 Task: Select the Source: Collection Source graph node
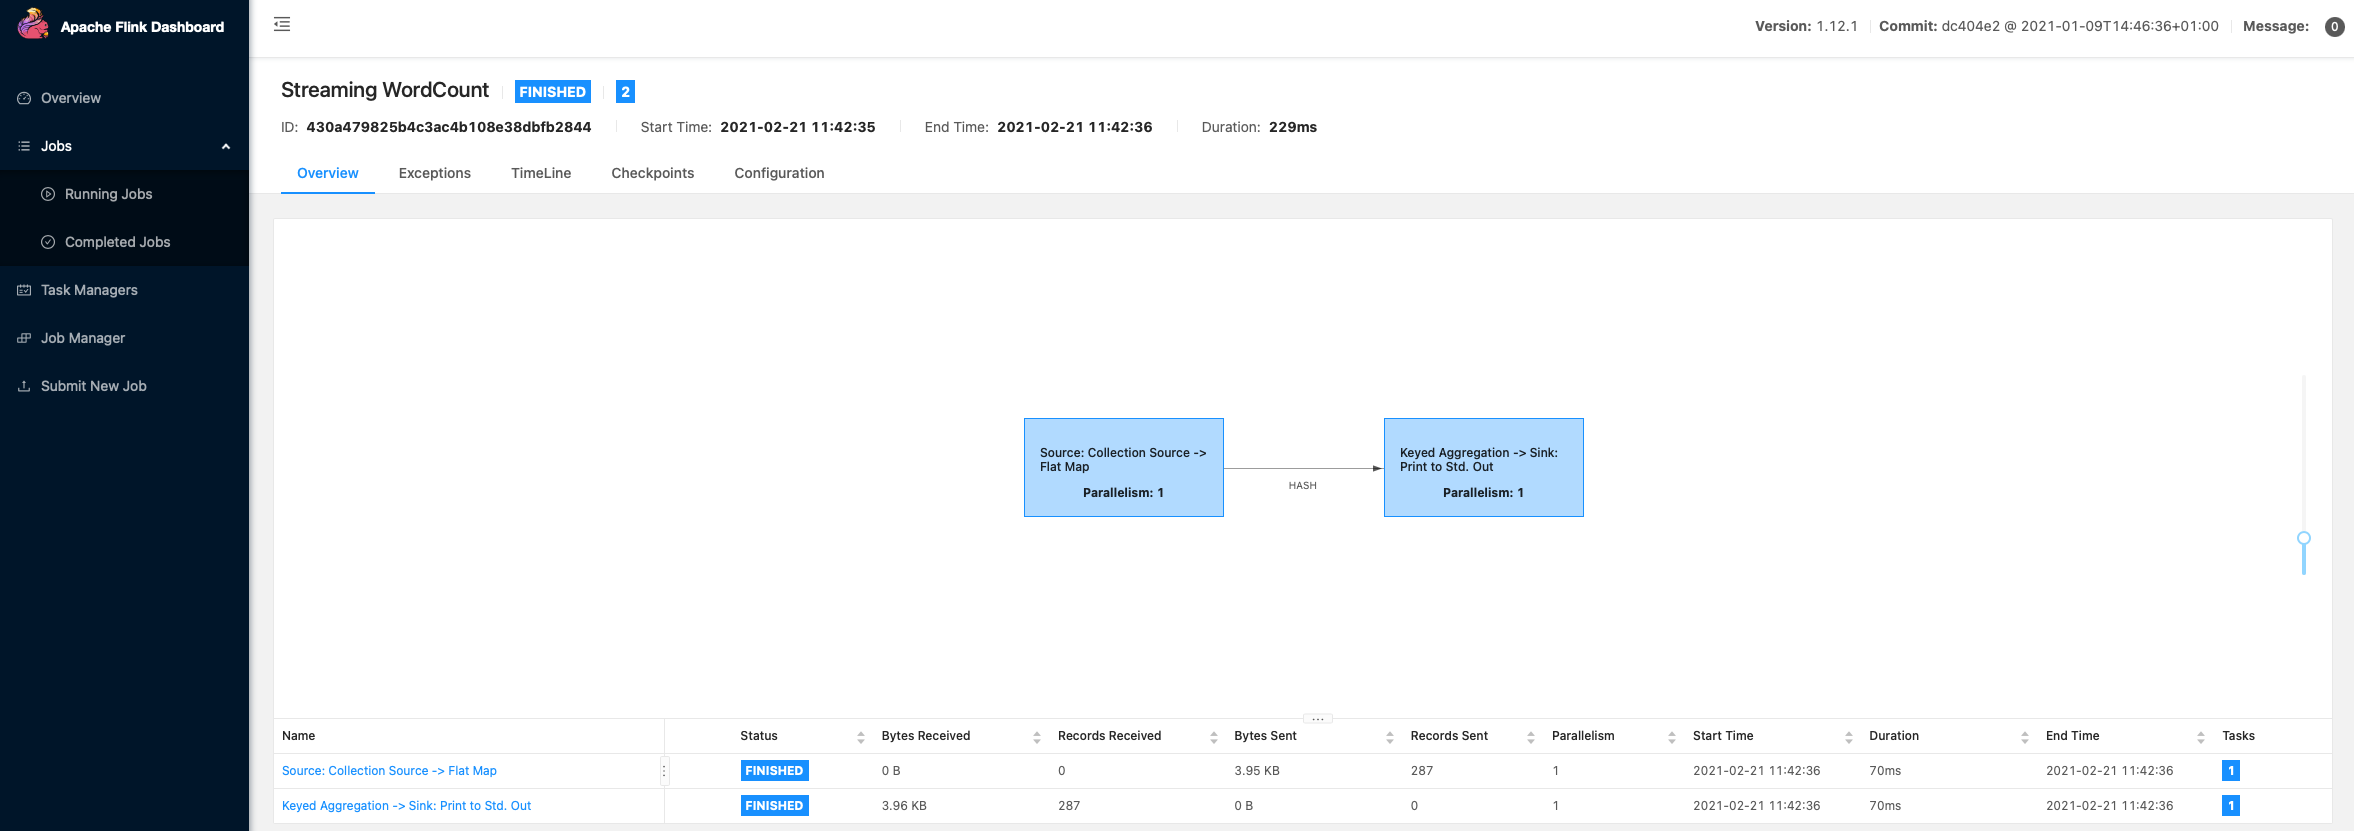point(1123,467)
